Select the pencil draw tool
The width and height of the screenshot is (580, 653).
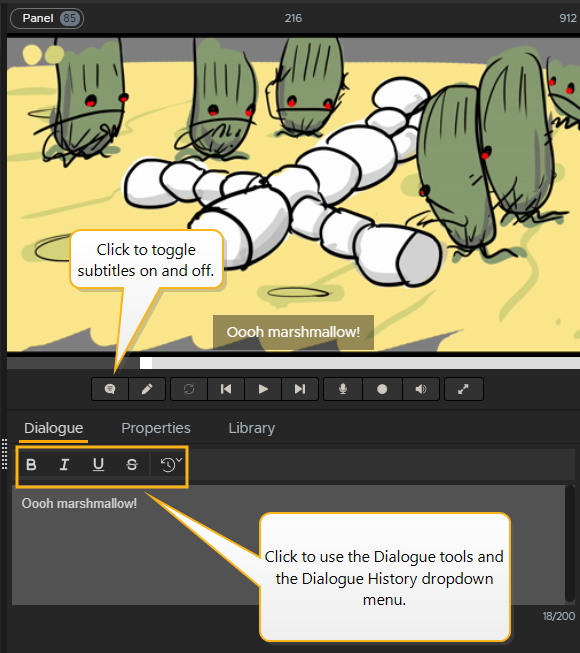147,389
